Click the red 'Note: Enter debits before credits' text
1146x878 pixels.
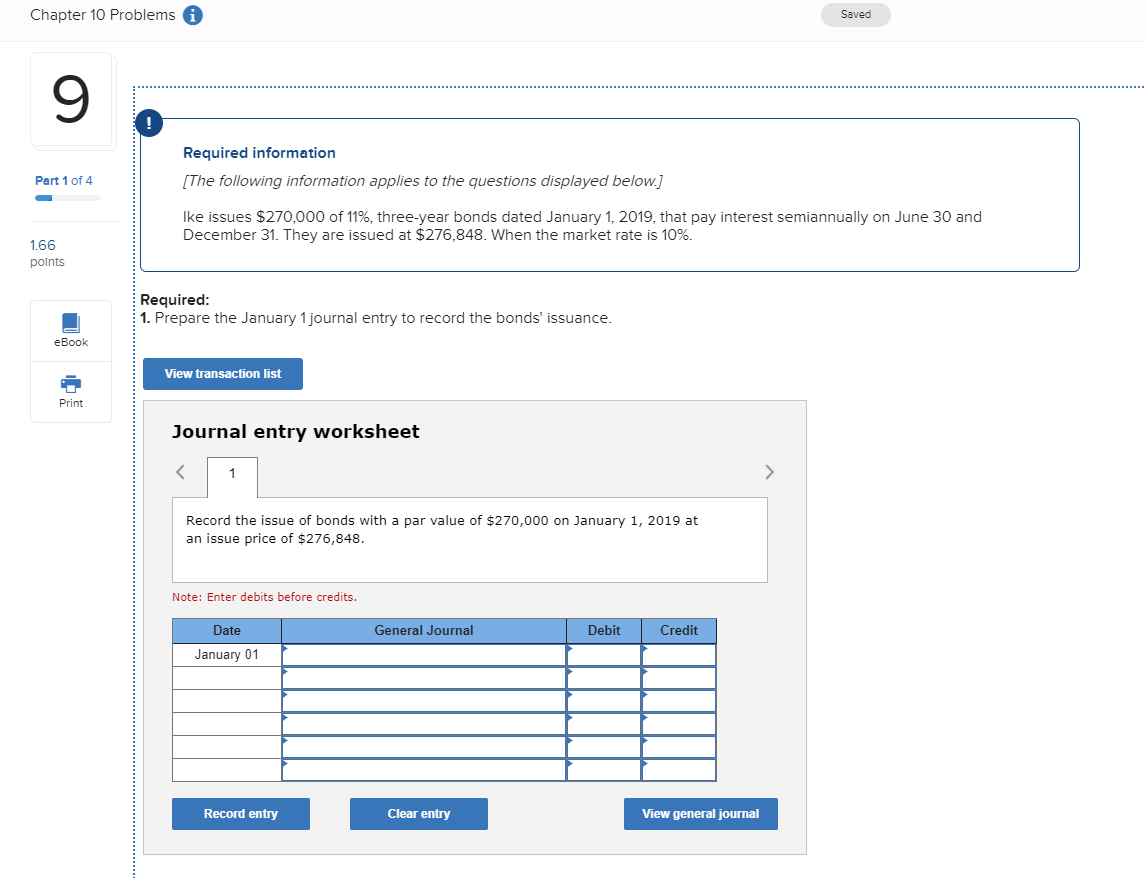click(x=265, y=597)
